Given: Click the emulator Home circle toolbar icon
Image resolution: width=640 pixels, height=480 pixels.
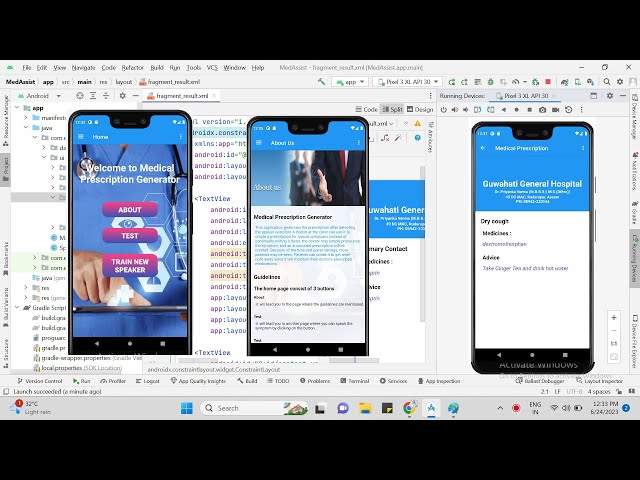Looking at the screenshot, I should pos(517,110).
